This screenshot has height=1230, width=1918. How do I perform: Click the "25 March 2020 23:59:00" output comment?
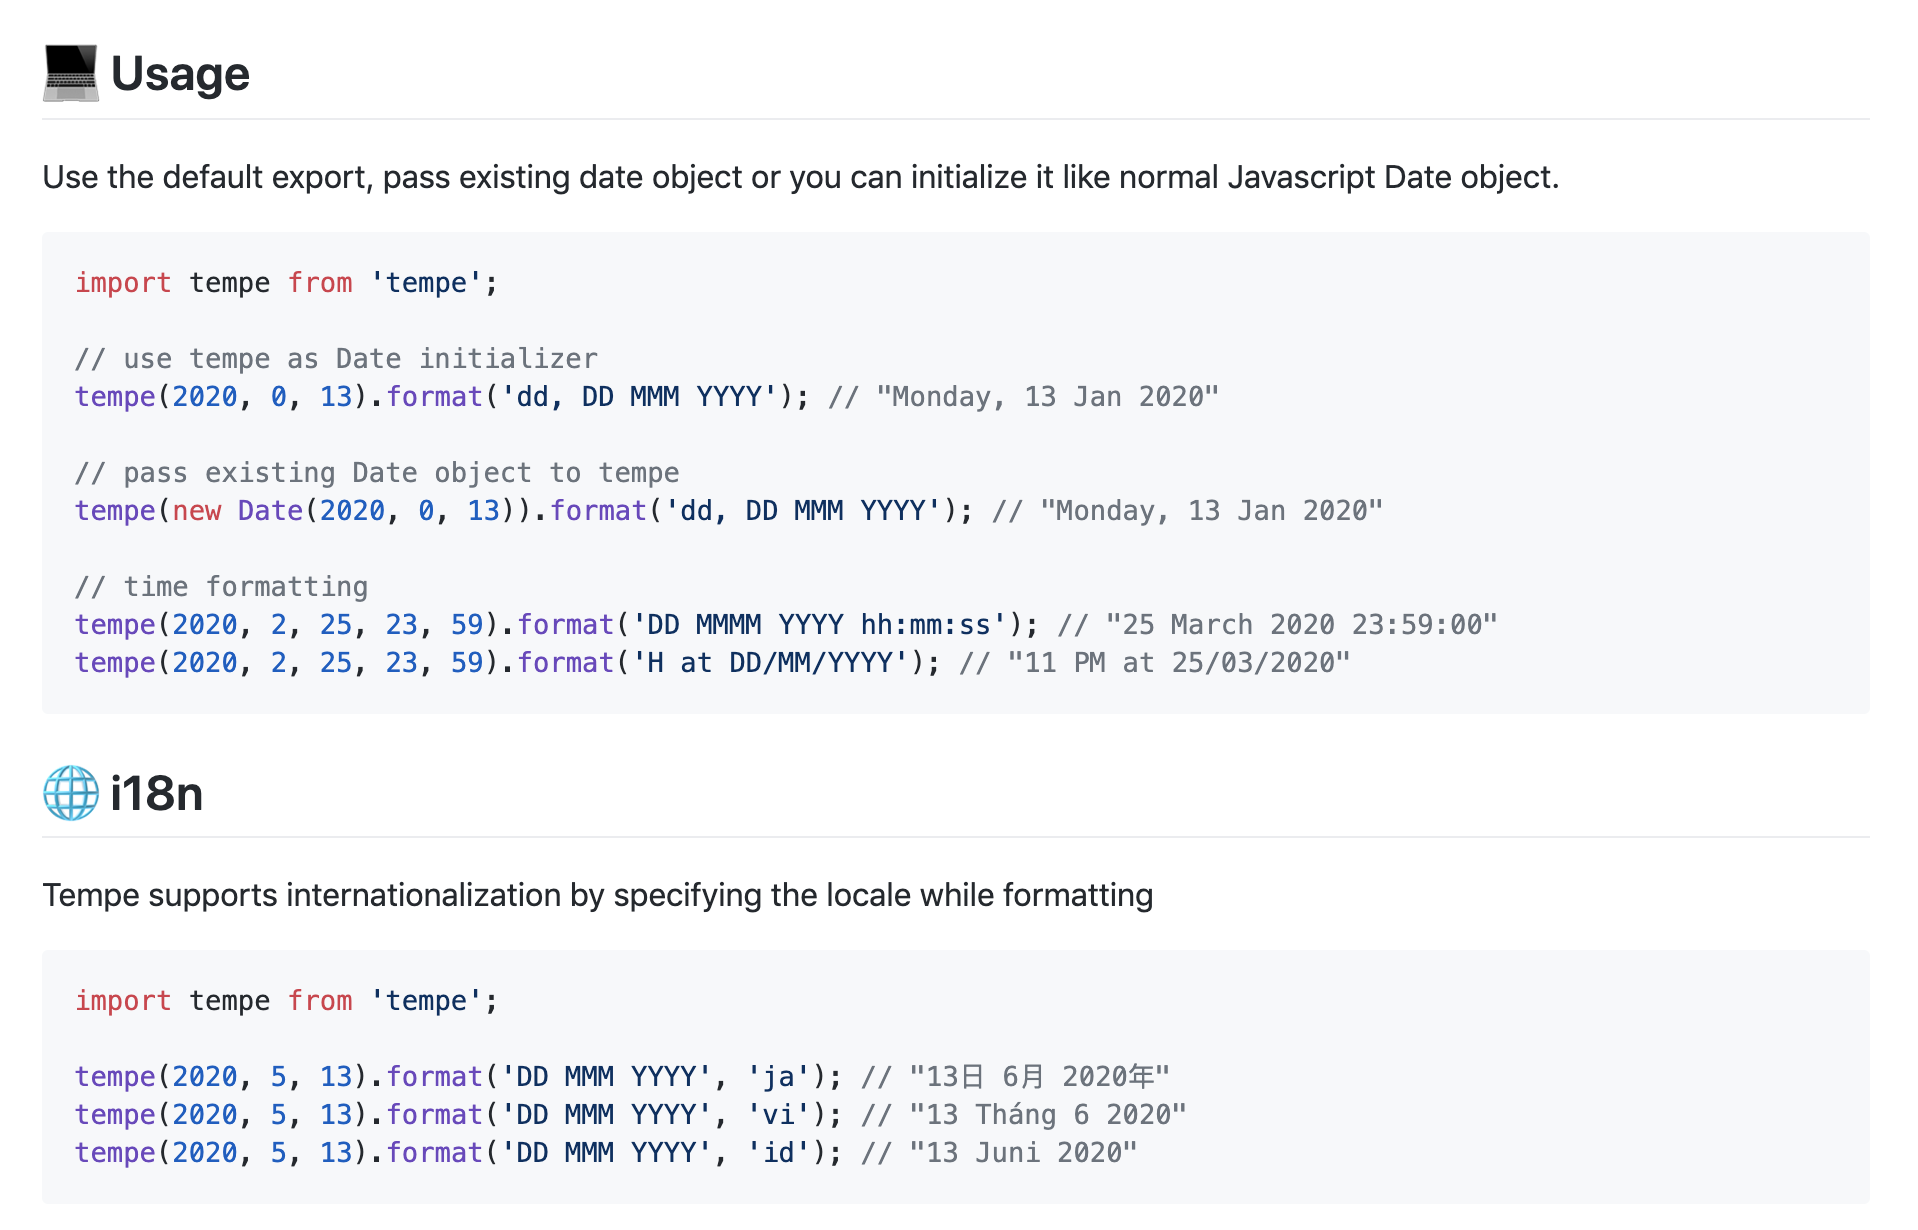(x=1278, y=625)
